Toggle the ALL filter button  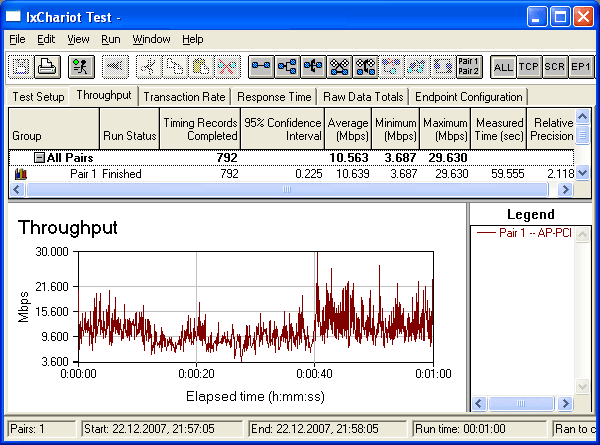(x=503, y=67)
